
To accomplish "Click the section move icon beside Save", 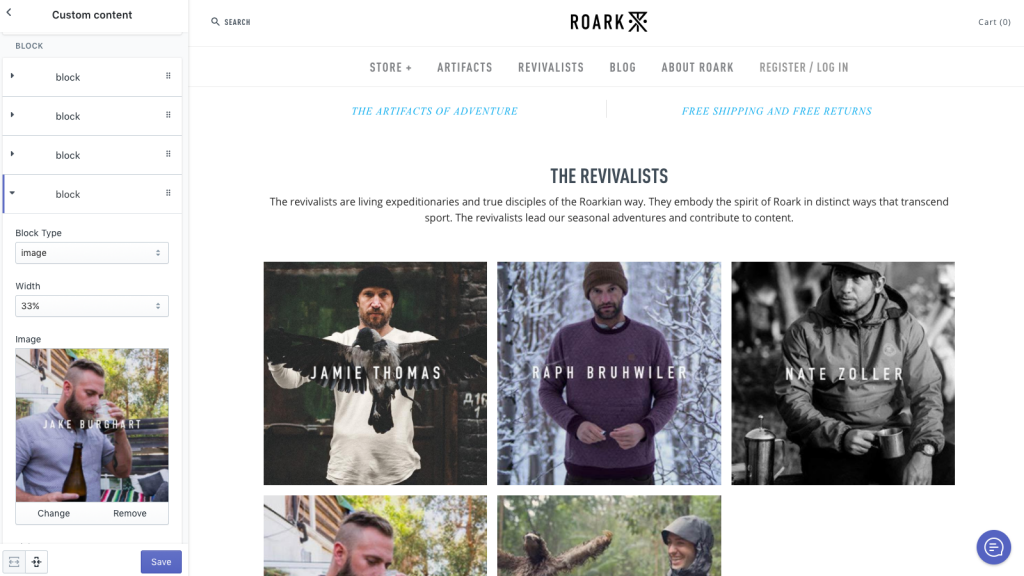I will [37, 562].
